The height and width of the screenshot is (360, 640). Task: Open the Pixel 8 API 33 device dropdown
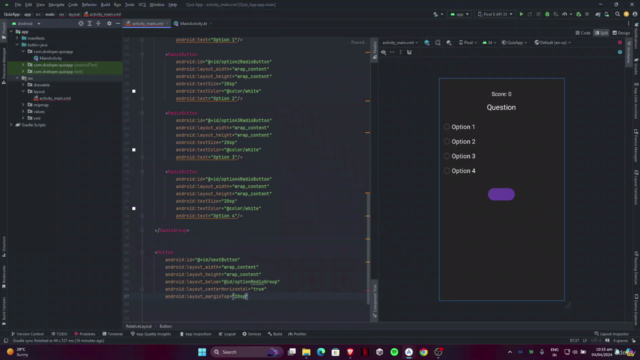tap(495, 14)
